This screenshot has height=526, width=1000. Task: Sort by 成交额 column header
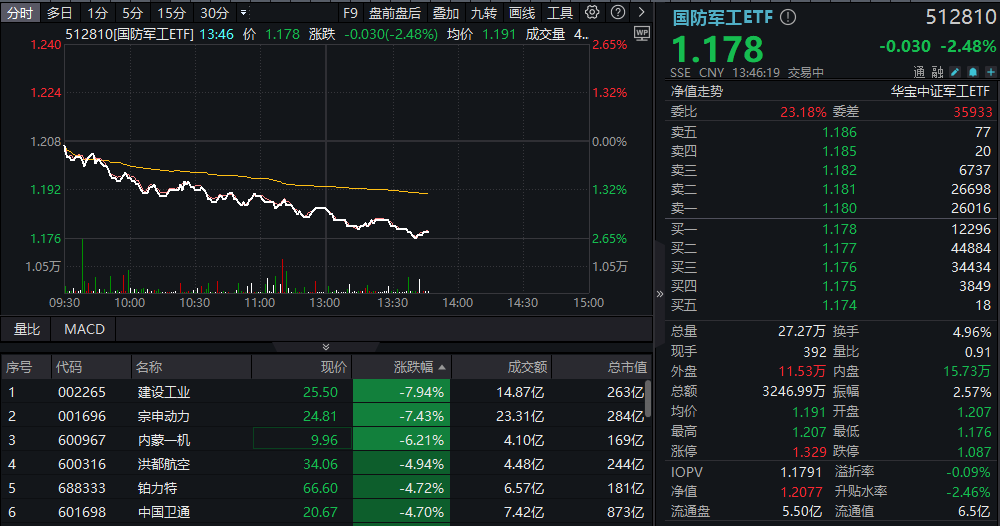(x=527, y=367)
